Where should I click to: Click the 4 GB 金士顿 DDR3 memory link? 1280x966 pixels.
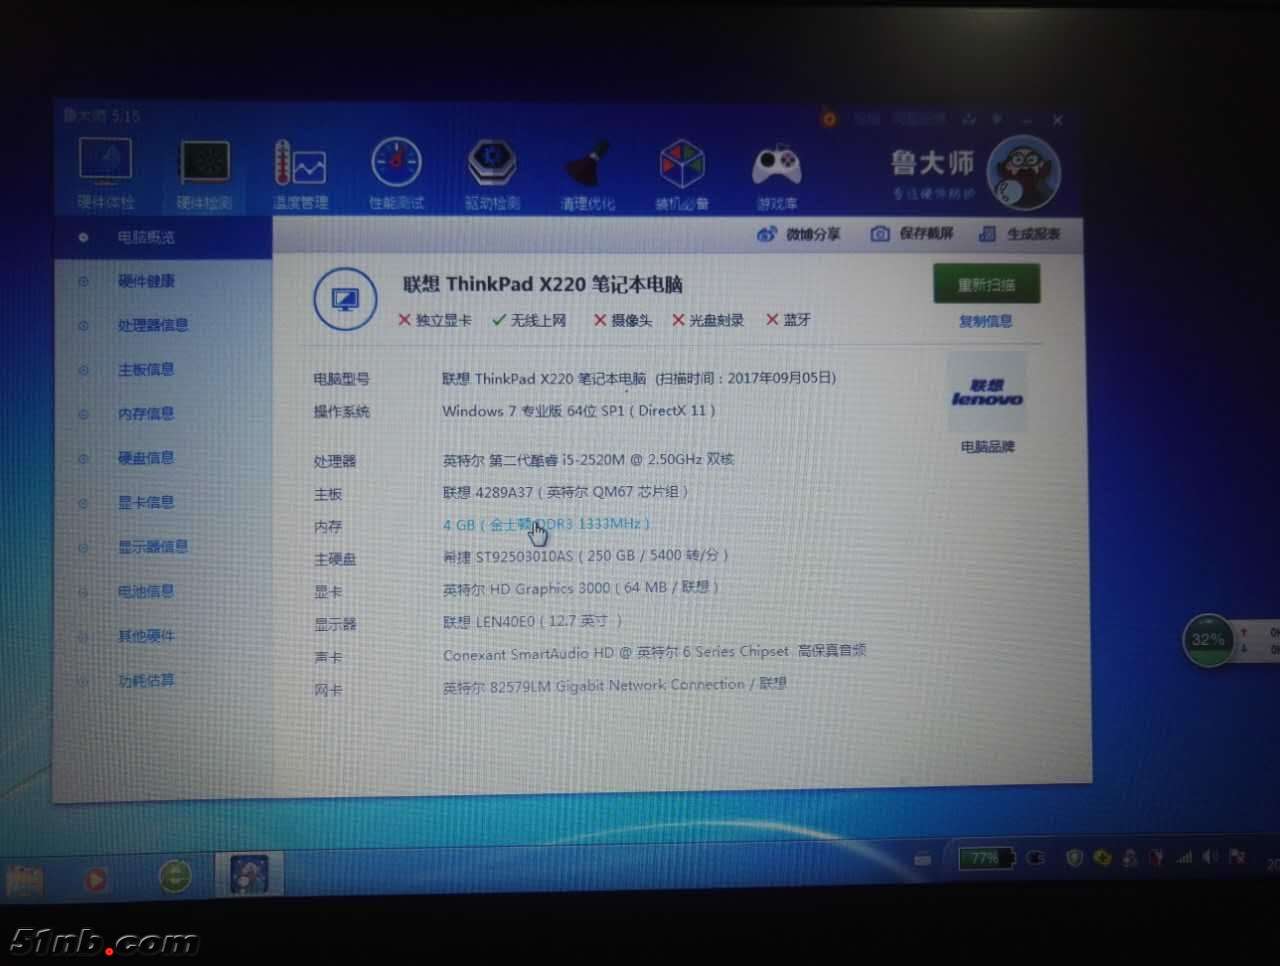point(546,524)
